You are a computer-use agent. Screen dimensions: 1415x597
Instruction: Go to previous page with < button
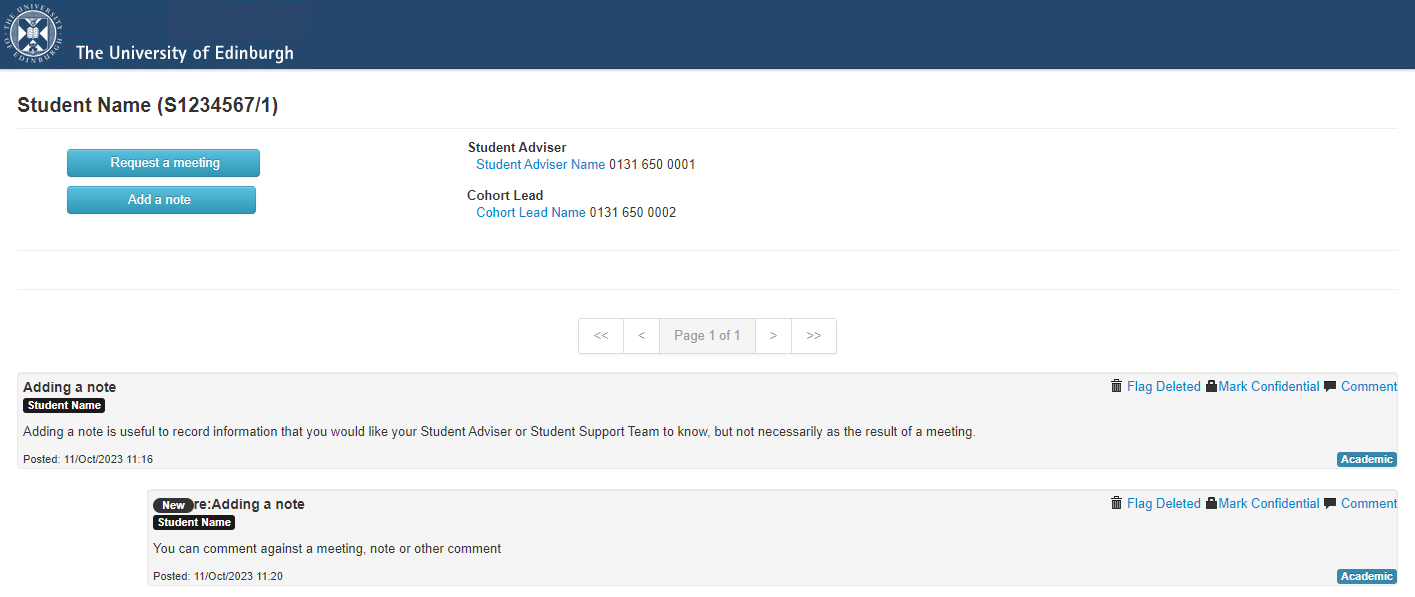641,336
